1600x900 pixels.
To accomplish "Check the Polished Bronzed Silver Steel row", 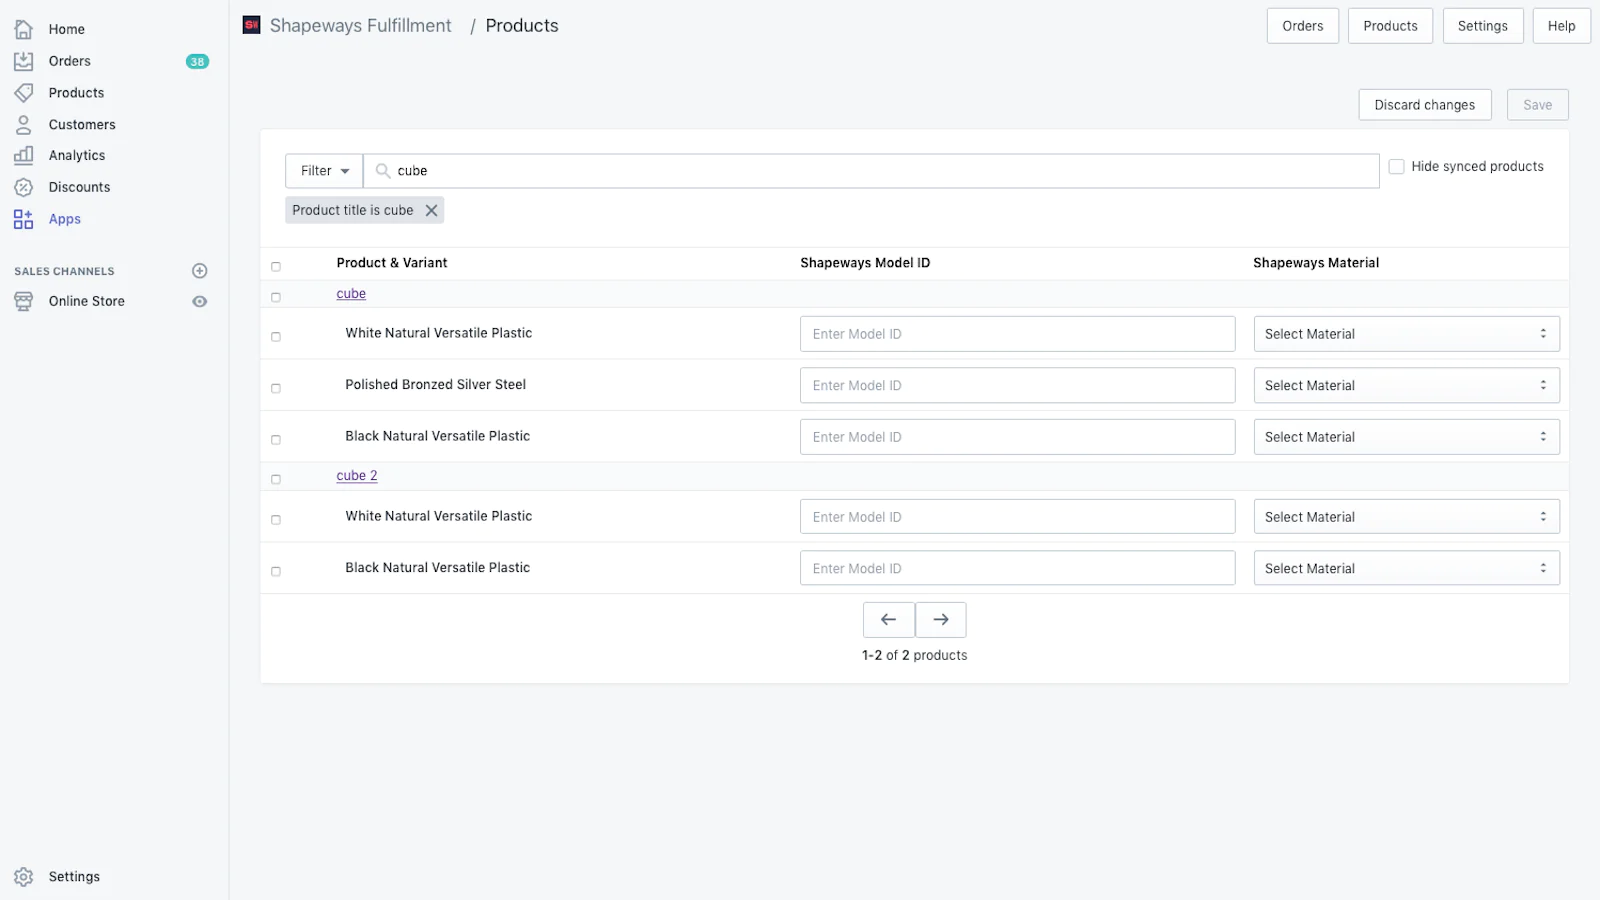I will tap(276, 388).
